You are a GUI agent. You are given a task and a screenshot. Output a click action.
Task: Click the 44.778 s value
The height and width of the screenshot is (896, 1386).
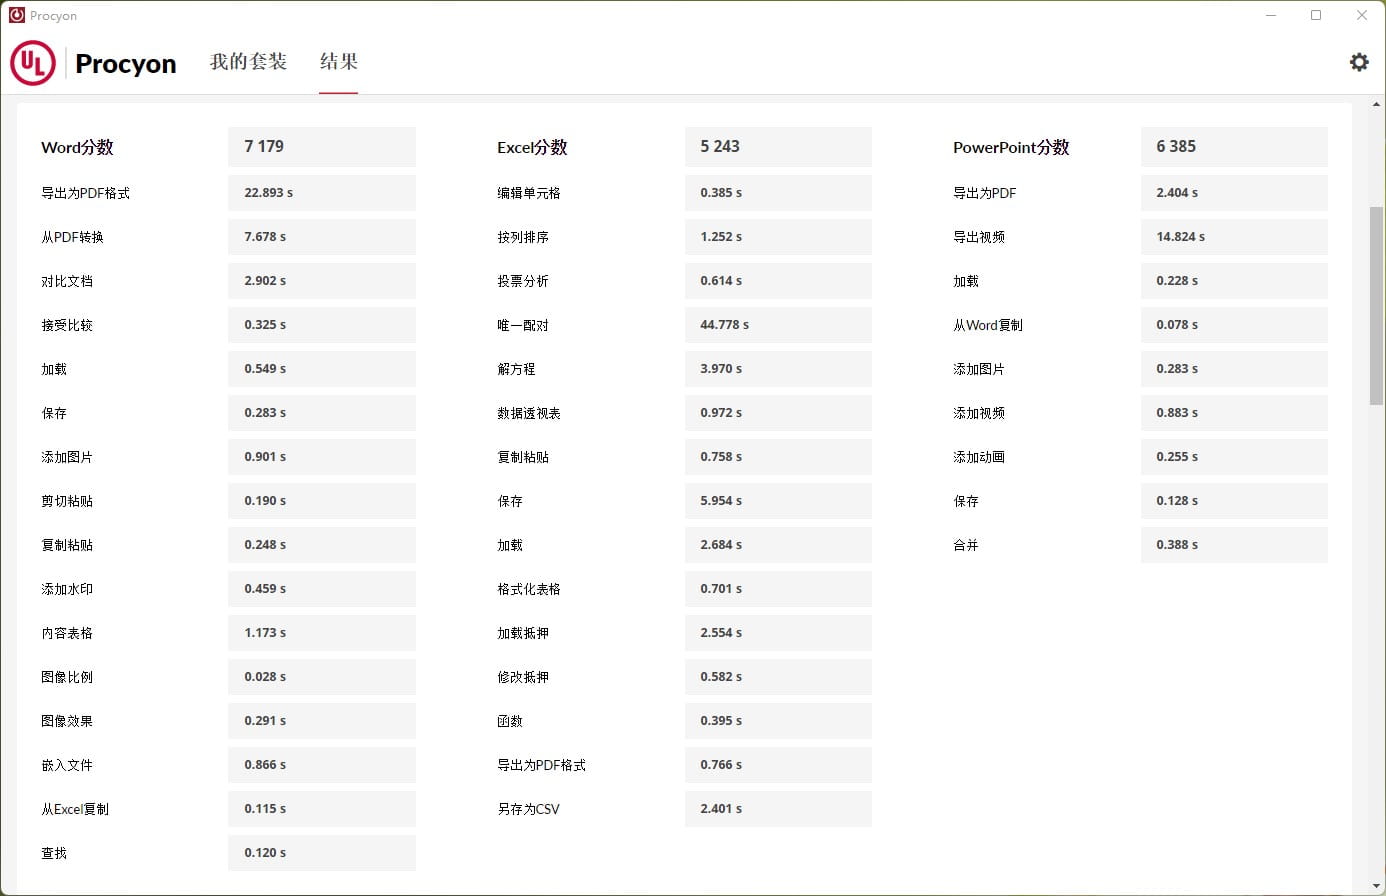click(x=778, y=325)
